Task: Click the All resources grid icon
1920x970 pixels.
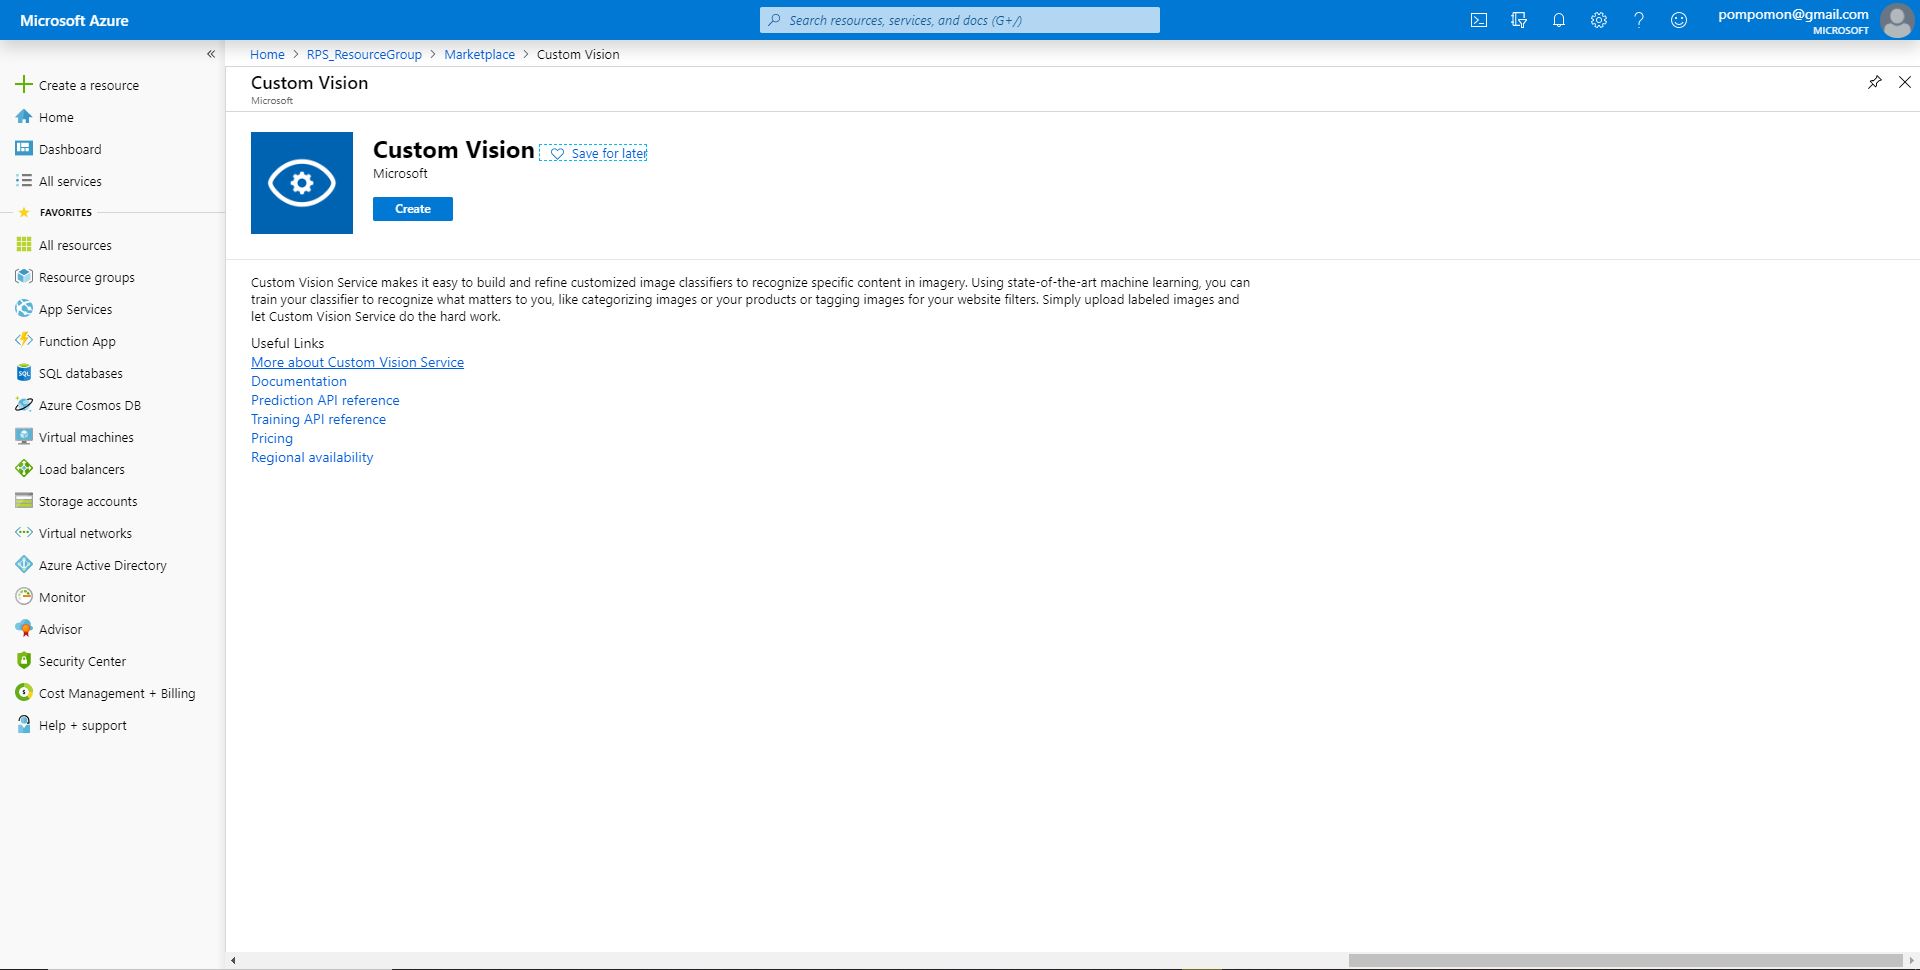Action: tap(24, 245)
